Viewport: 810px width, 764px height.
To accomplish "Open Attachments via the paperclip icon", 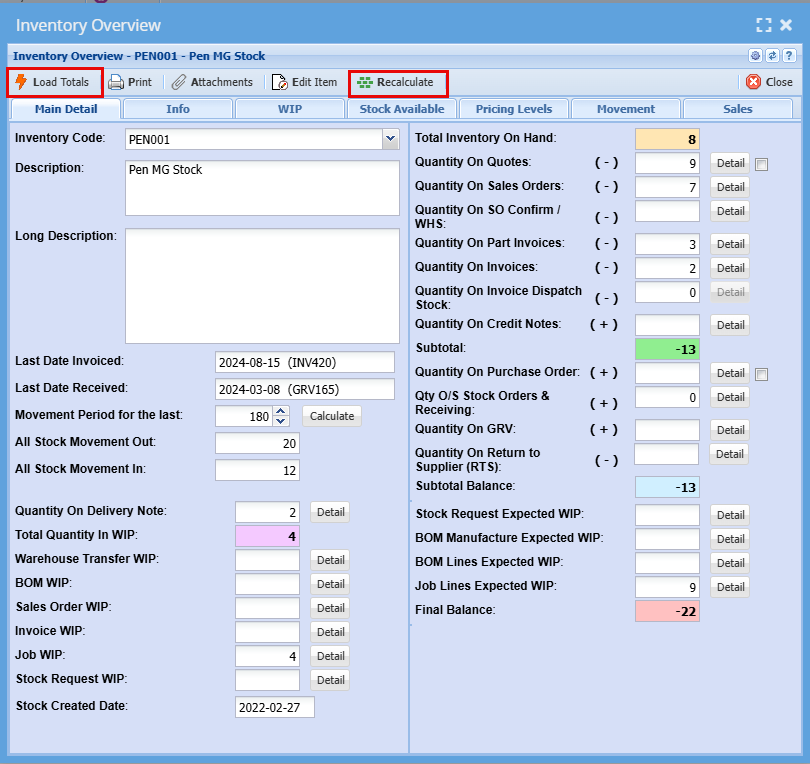I will tap(179, 82).
